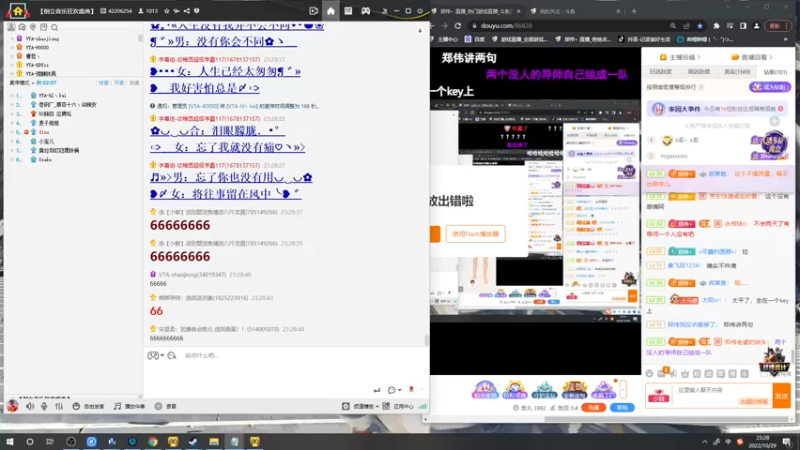Screen dimensions: 800x450
Task: Switch to the 贵宾(1569) tab on Douyu
Action: pyautogui.click(x=737, y=72)
